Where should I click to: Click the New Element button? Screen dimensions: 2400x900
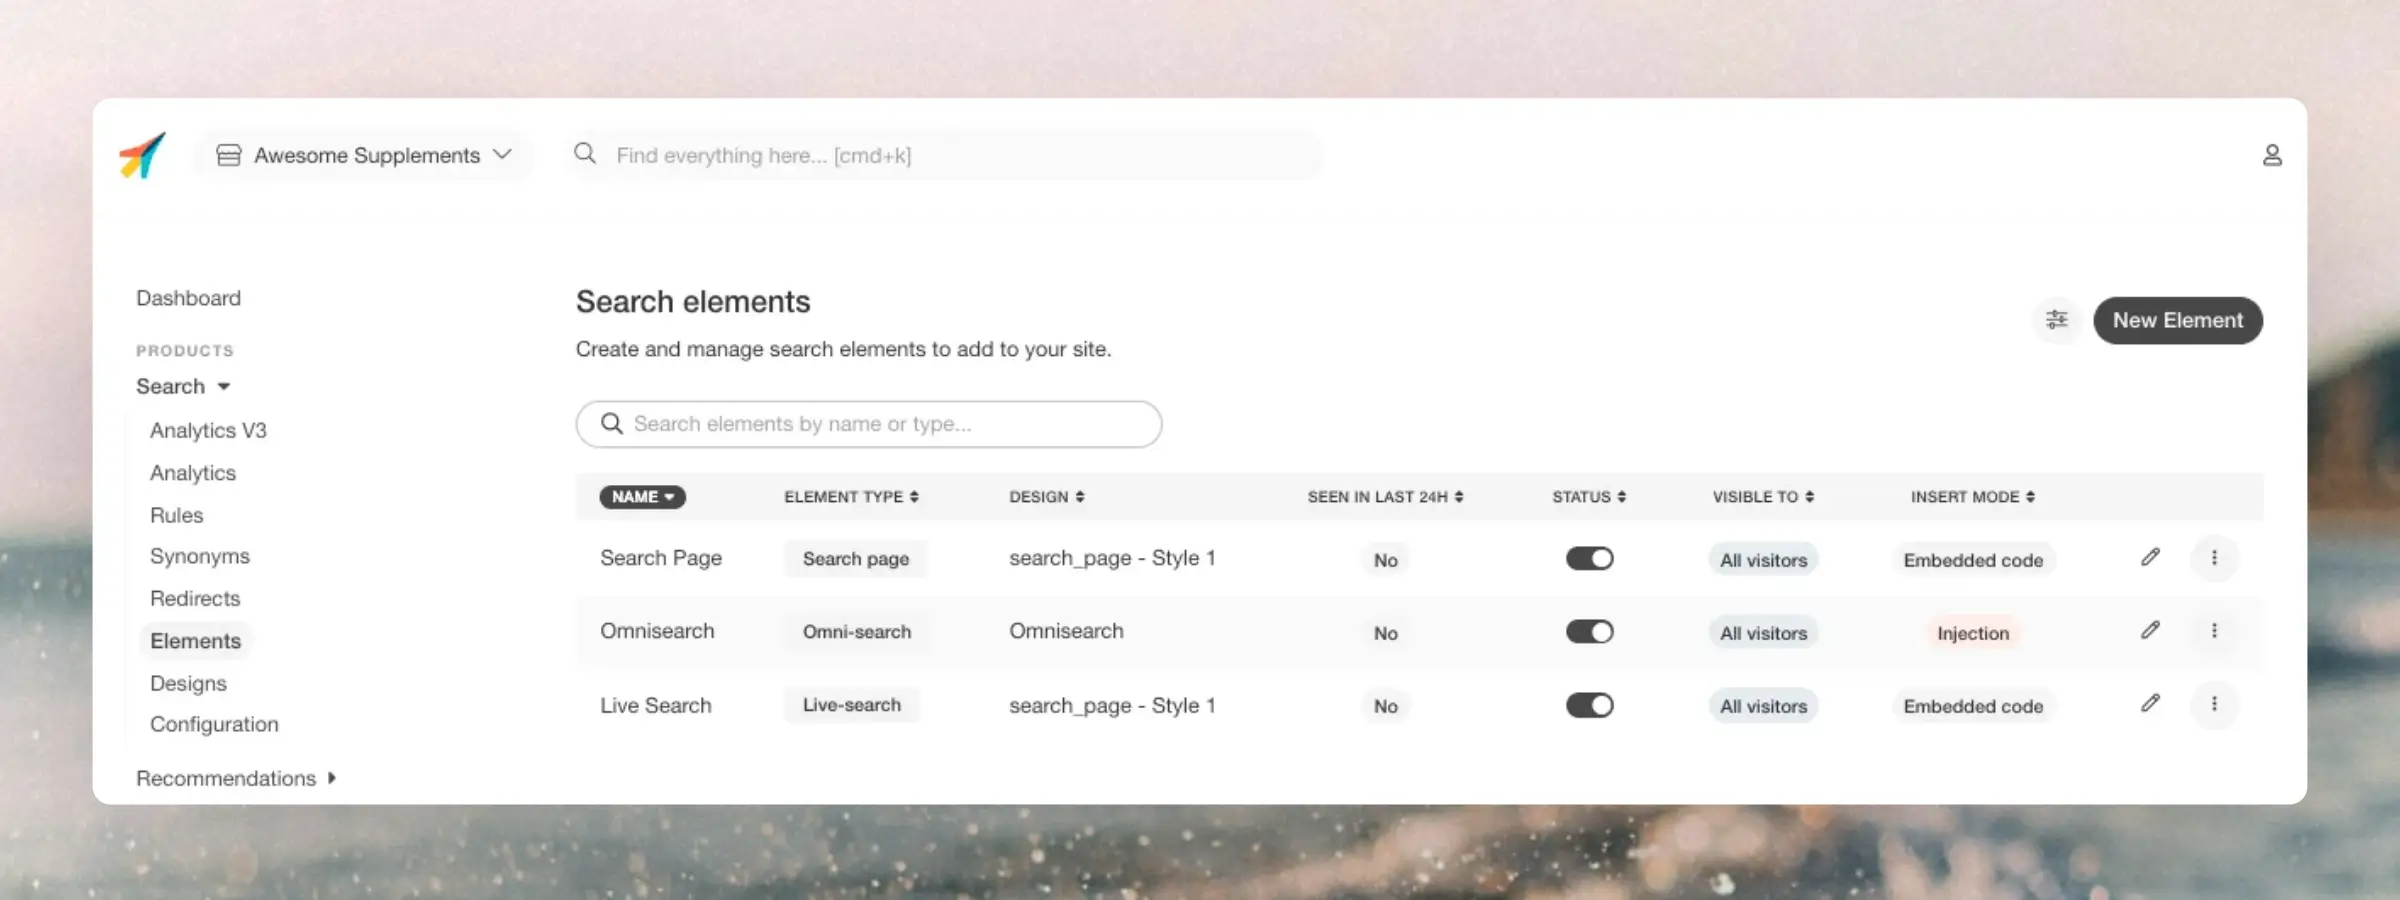pyautogui.click(x=2177, y=320)
